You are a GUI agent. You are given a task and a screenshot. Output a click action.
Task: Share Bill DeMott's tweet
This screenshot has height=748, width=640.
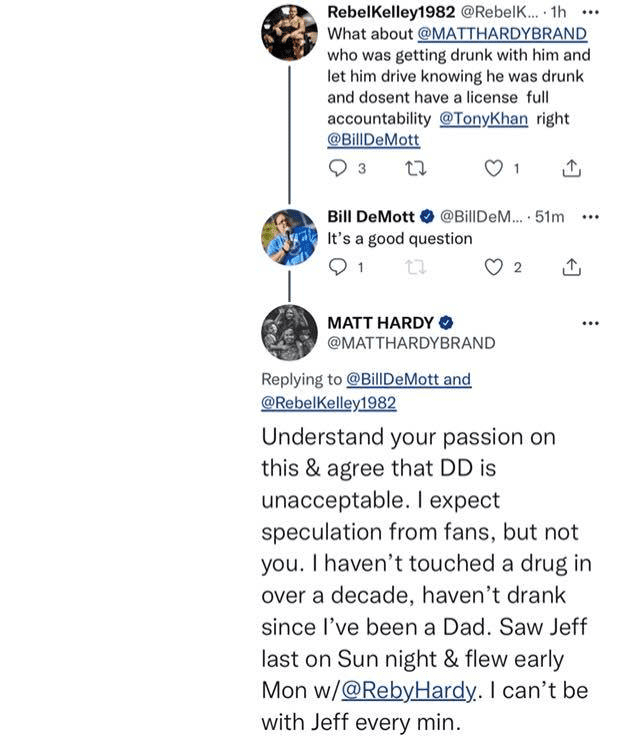[572, 267]
